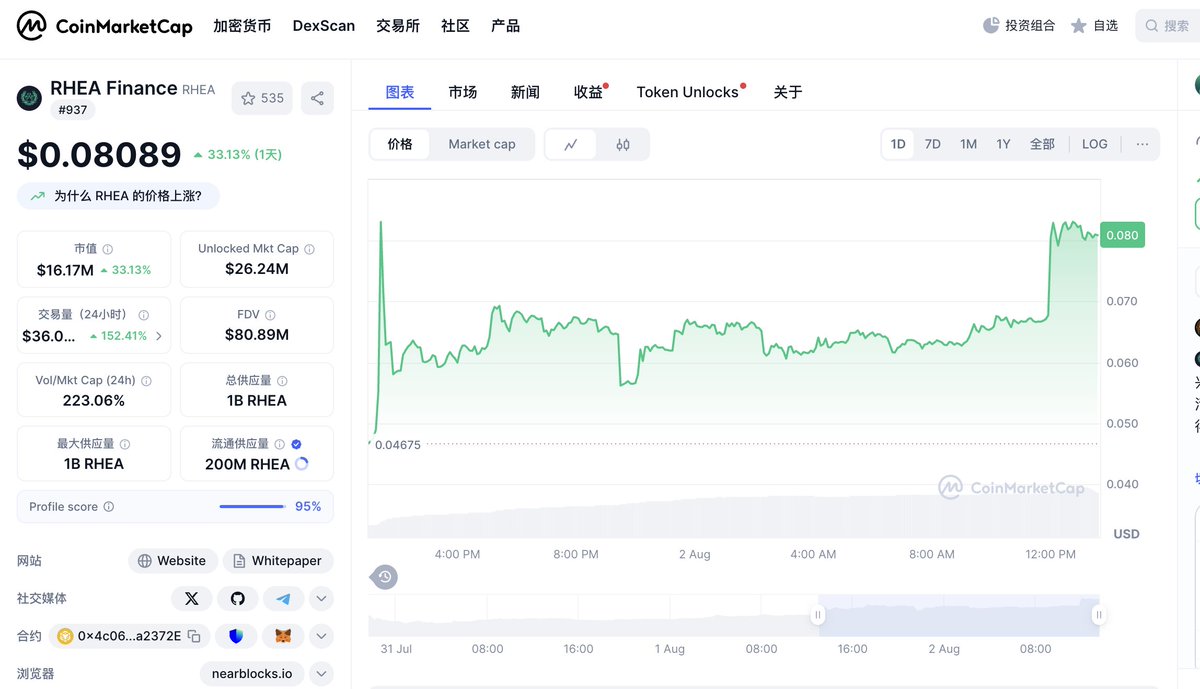Open the 社区 menu
The width and height of the screenshot is (1200, 689).
point(455,26)
